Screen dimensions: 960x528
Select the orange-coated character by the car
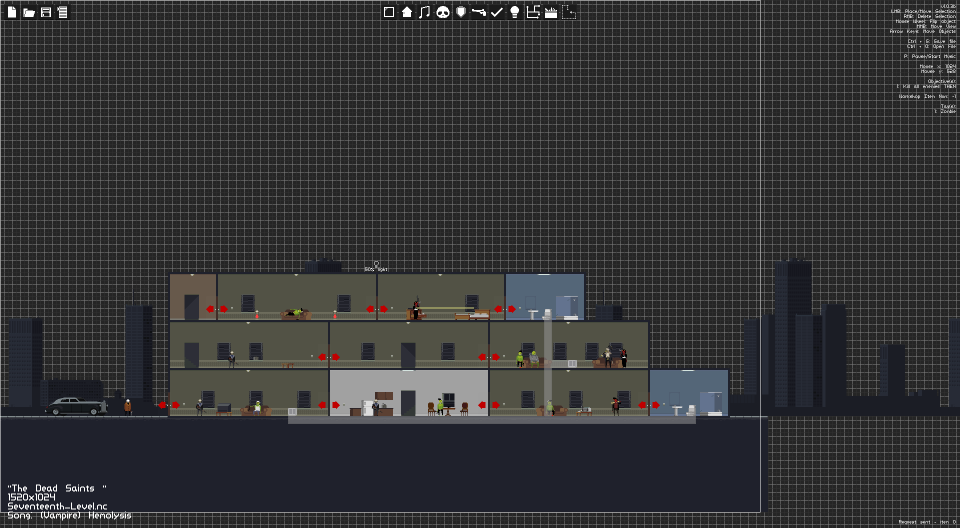tap(127, 407)
